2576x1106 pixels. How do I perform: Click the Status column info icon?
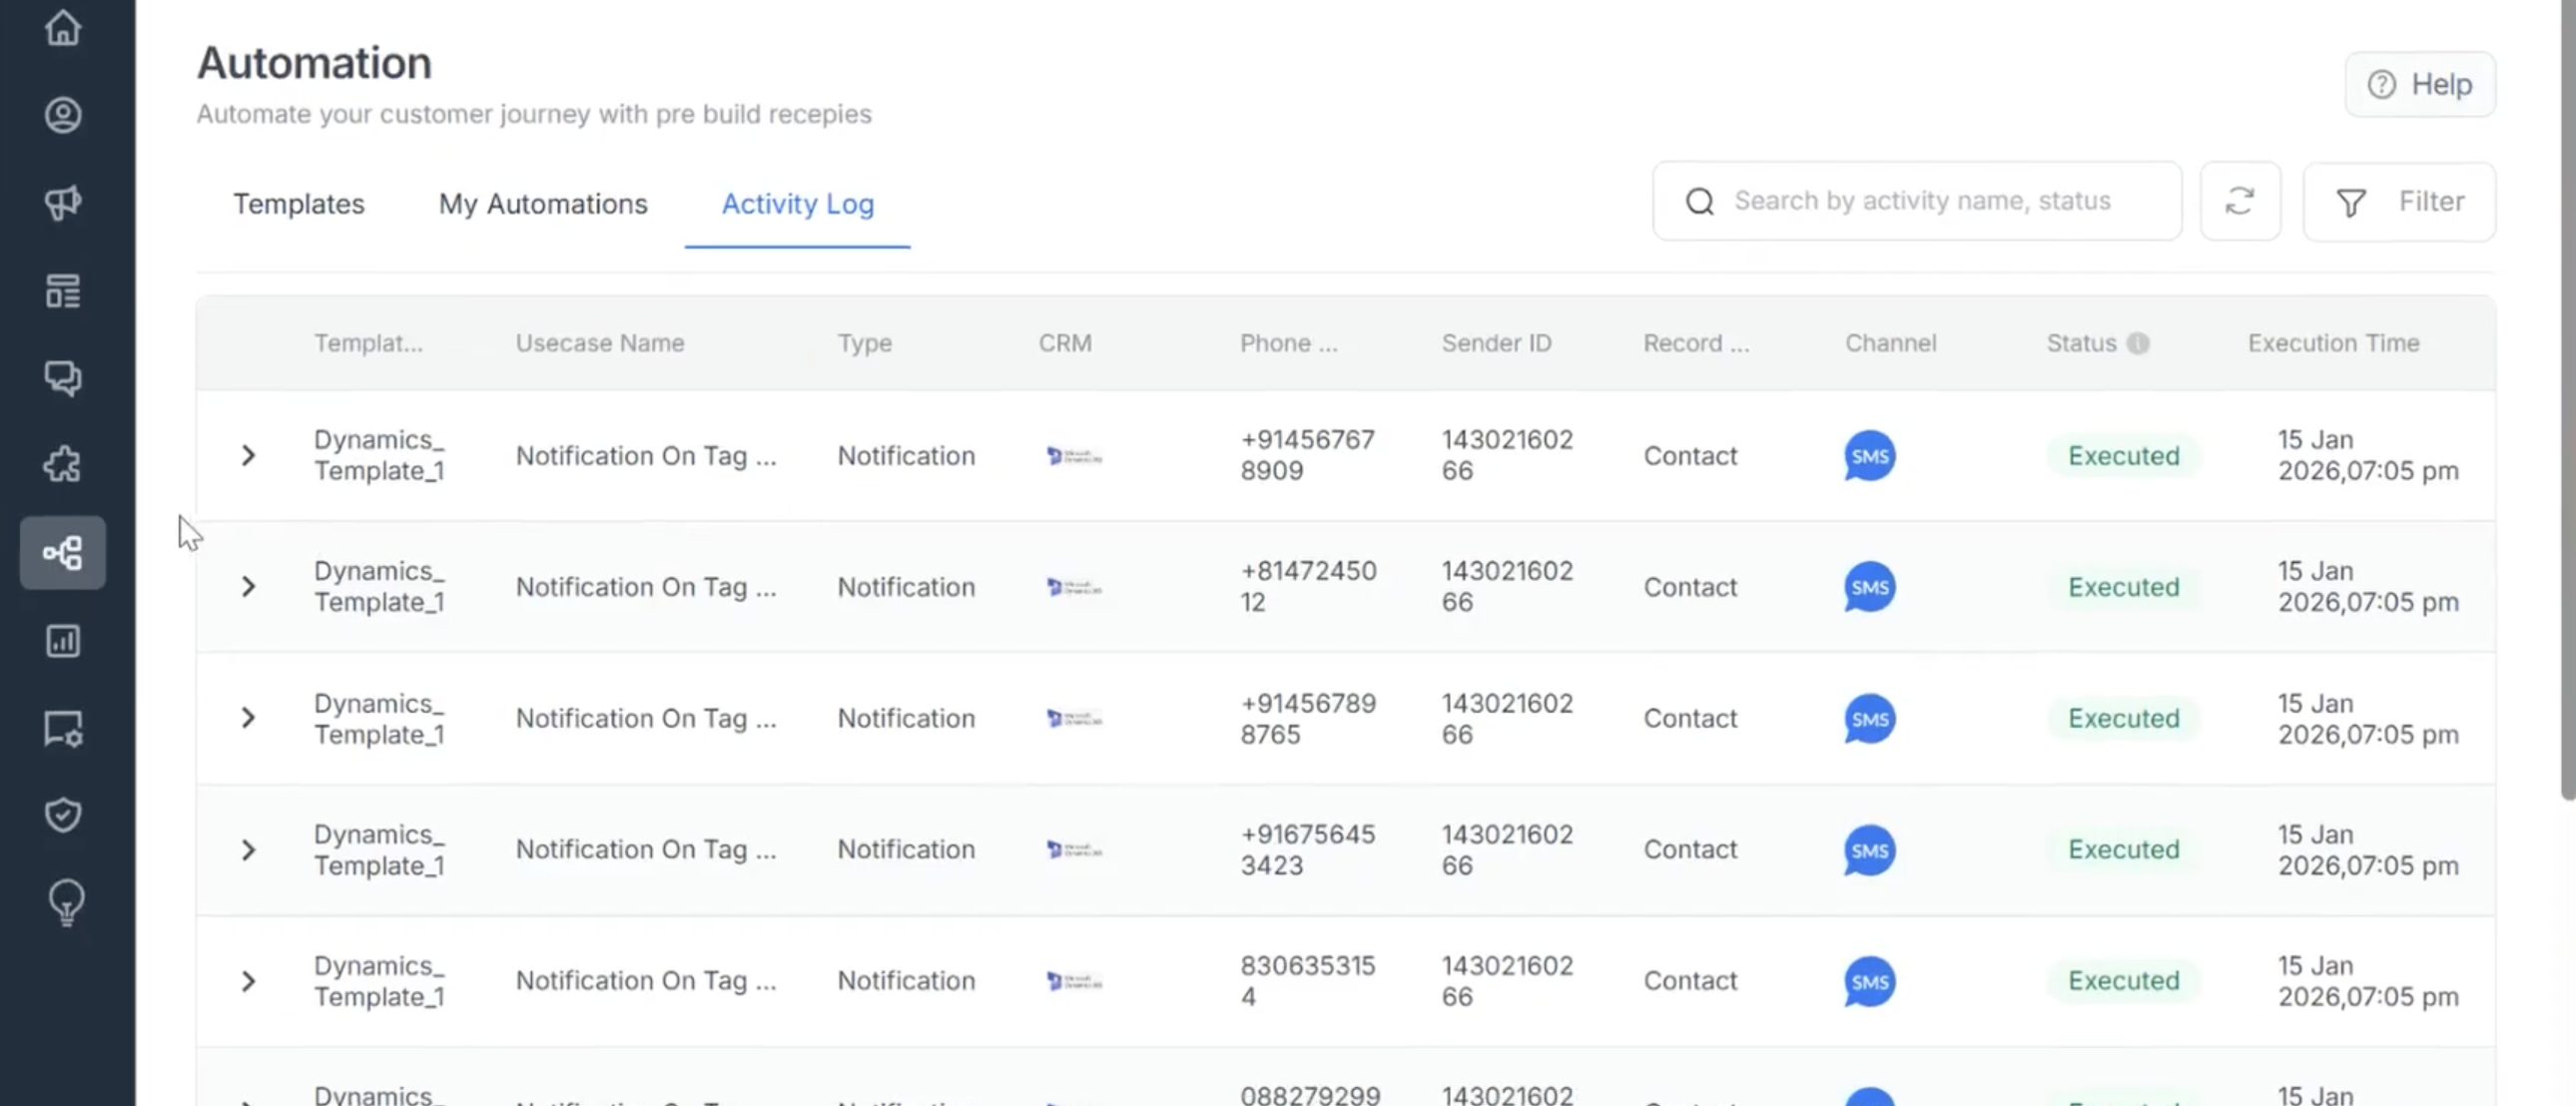click(x=2138, y=343)
